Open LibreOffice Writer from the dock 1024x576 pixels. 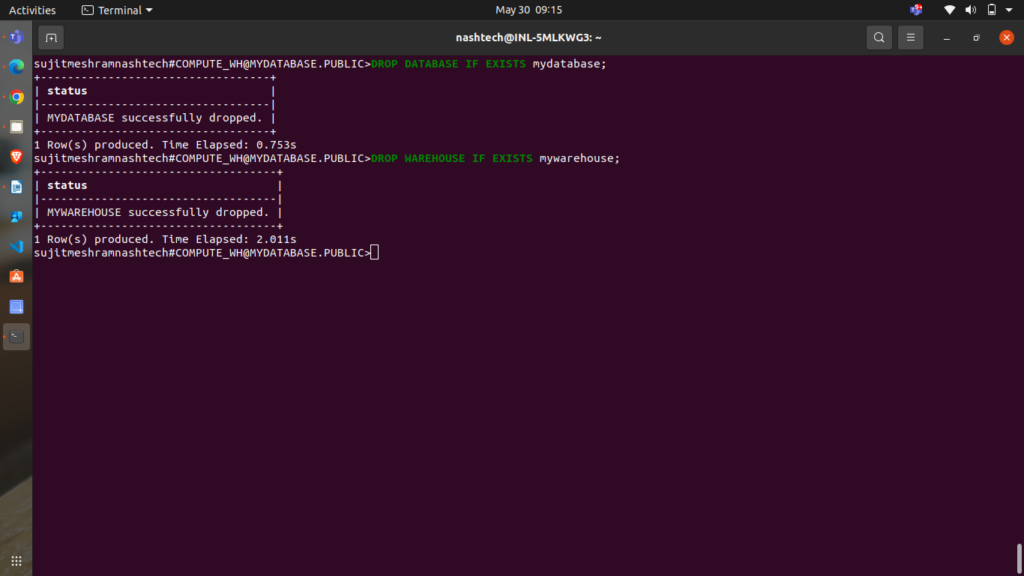click(x=16, y=187)
